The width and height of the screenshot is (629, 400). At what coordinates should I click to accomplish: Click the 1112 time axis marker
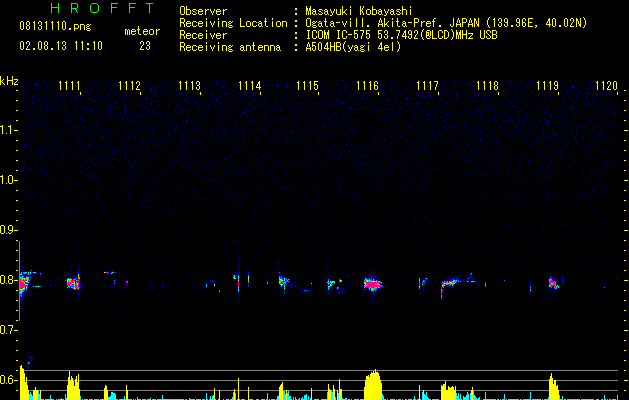click(x=129, y=86)
